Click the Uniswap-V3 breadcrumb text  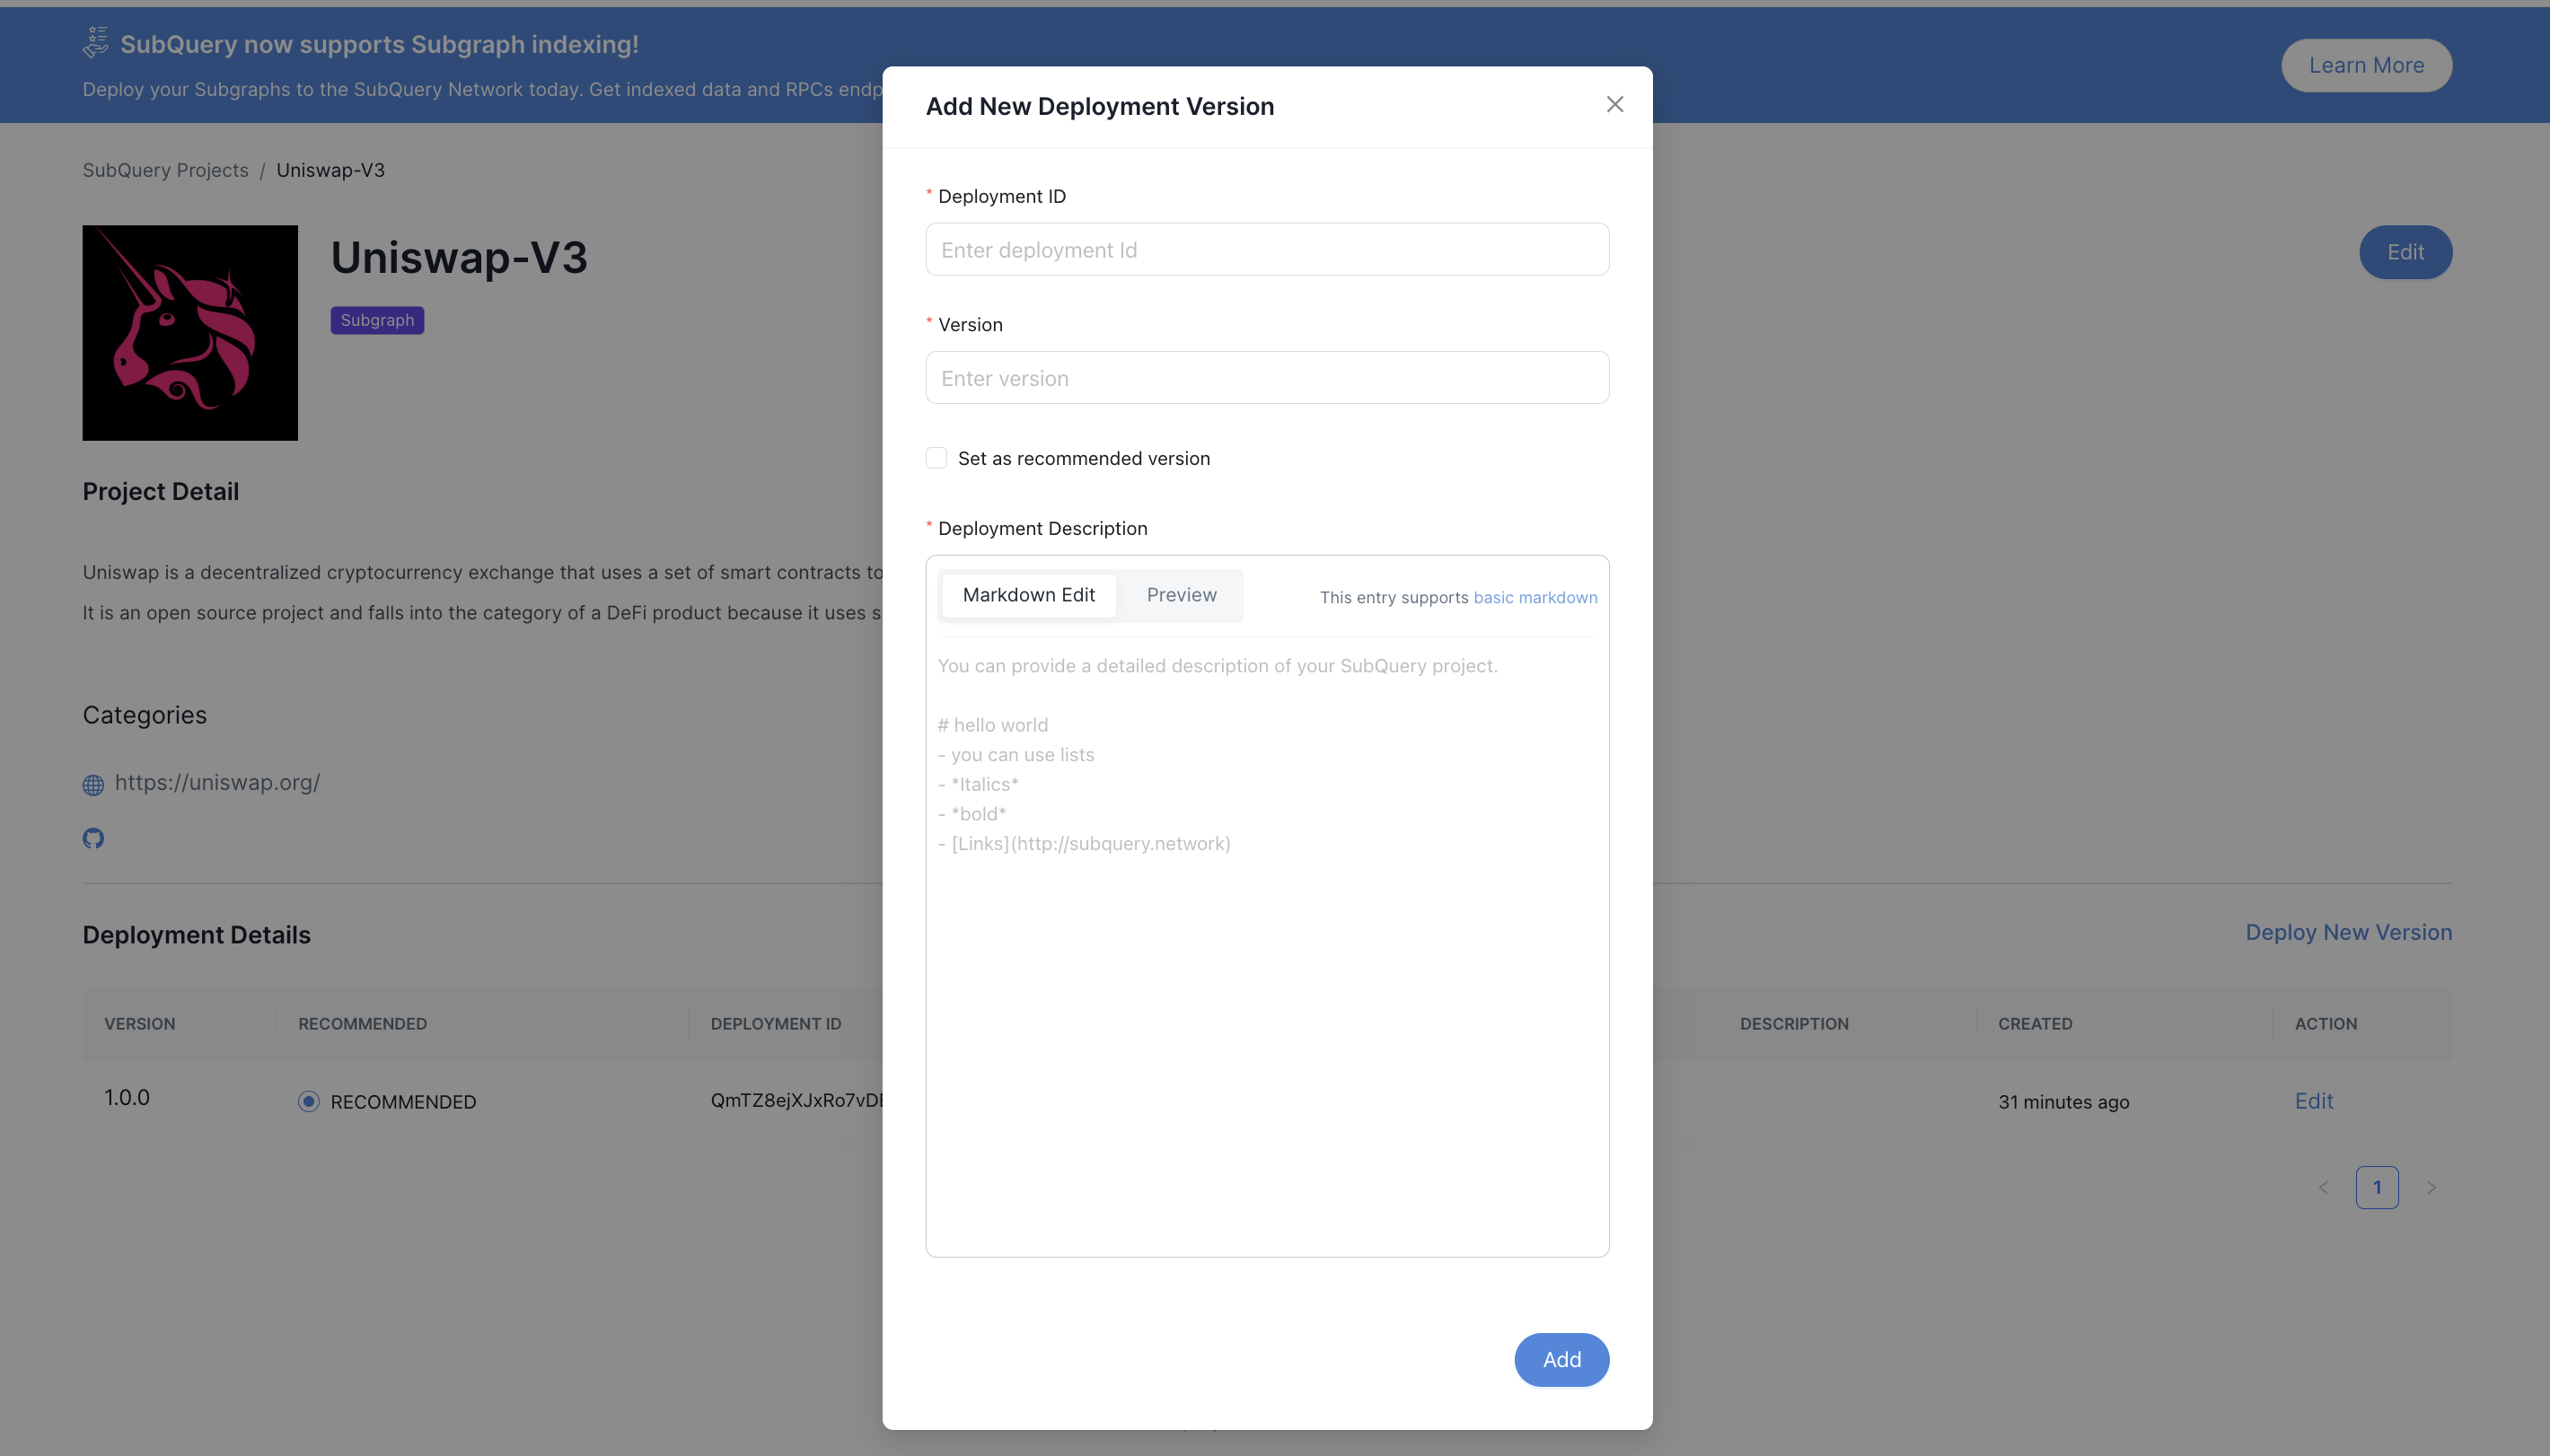[330, 170]
